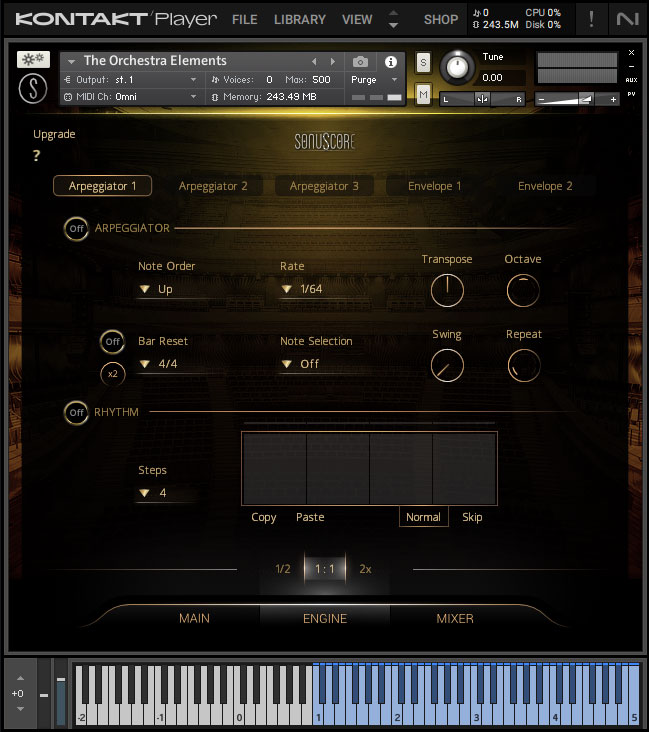Set speed to 1:1

tap(324, 569)
